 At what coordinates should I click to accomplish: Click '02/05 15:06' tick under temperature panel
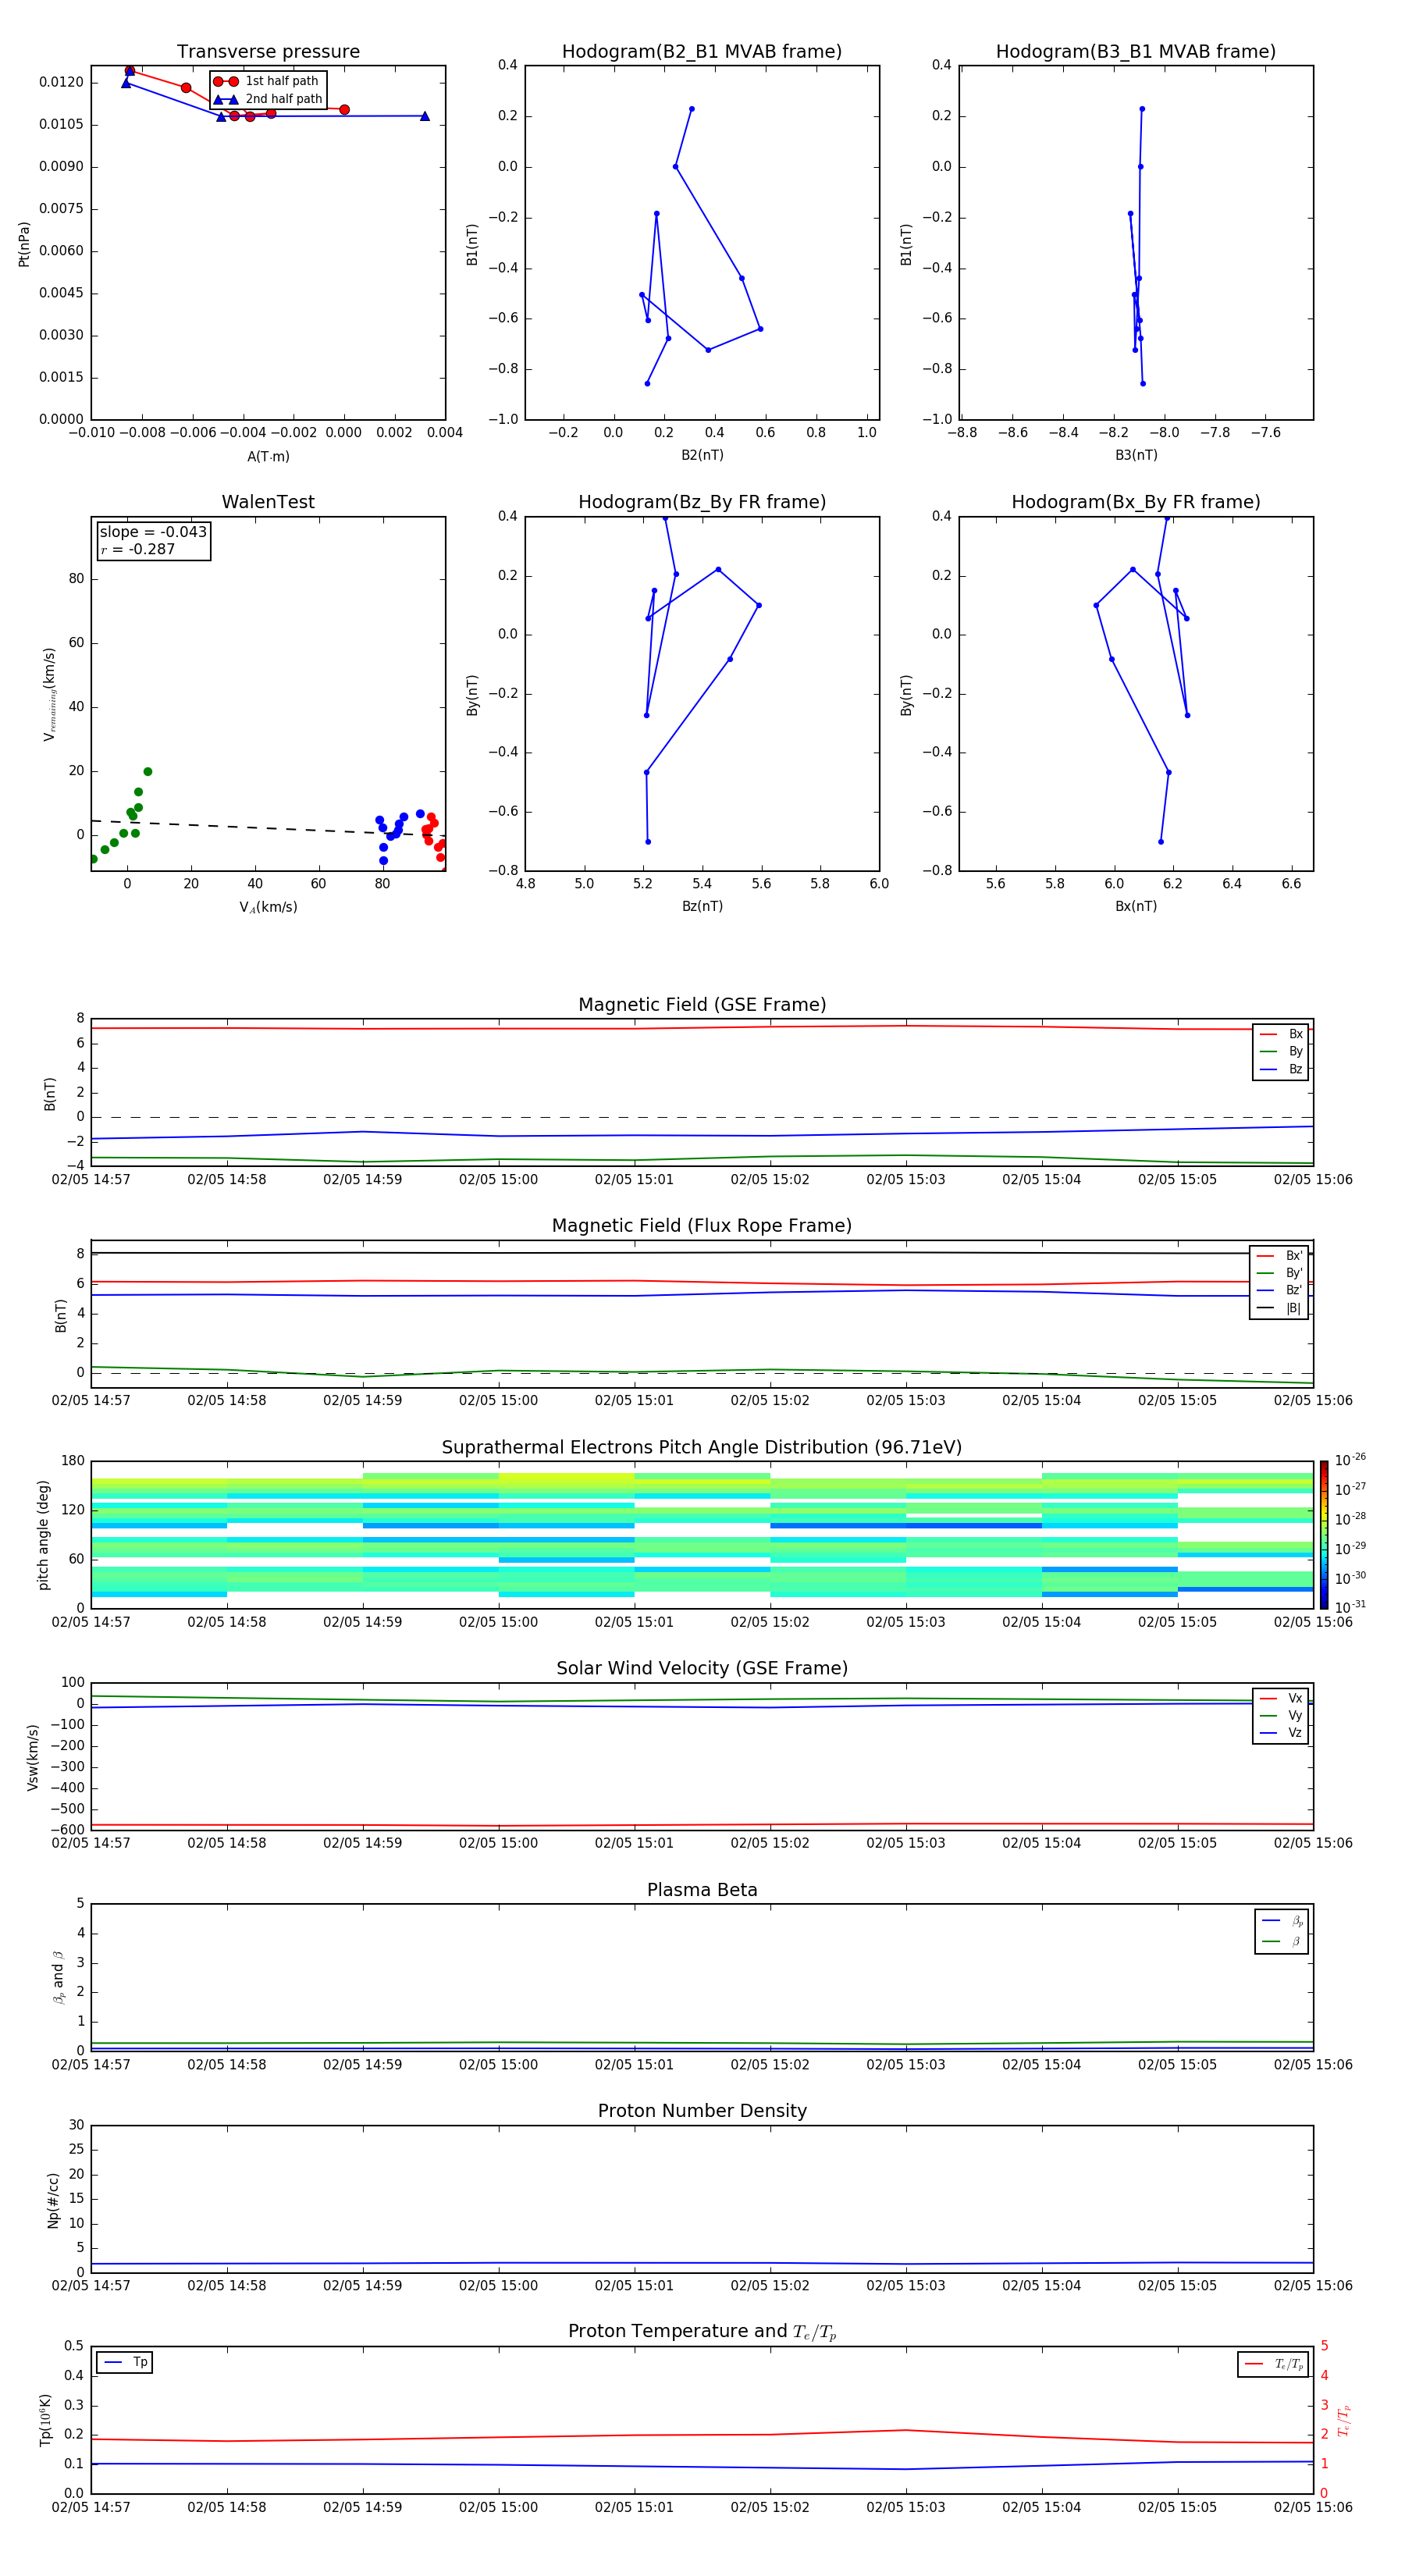(1313, 2507)
